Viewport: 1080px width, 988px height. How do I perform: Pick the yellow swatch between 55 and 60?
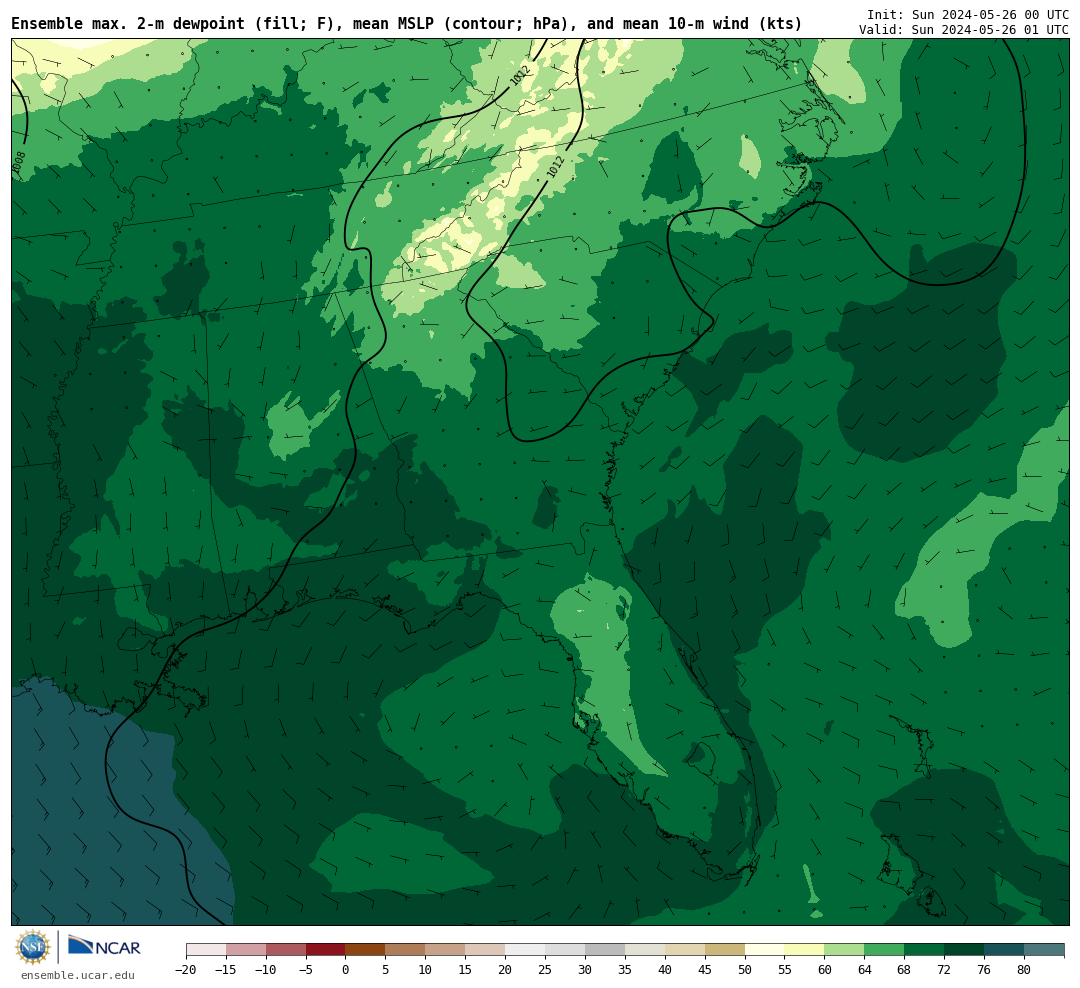point(805,950)
